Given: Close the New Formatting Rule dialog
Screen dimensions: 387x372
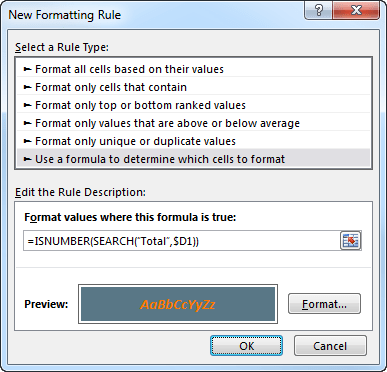Looking at the screenshot, I should tap(356, 10).
